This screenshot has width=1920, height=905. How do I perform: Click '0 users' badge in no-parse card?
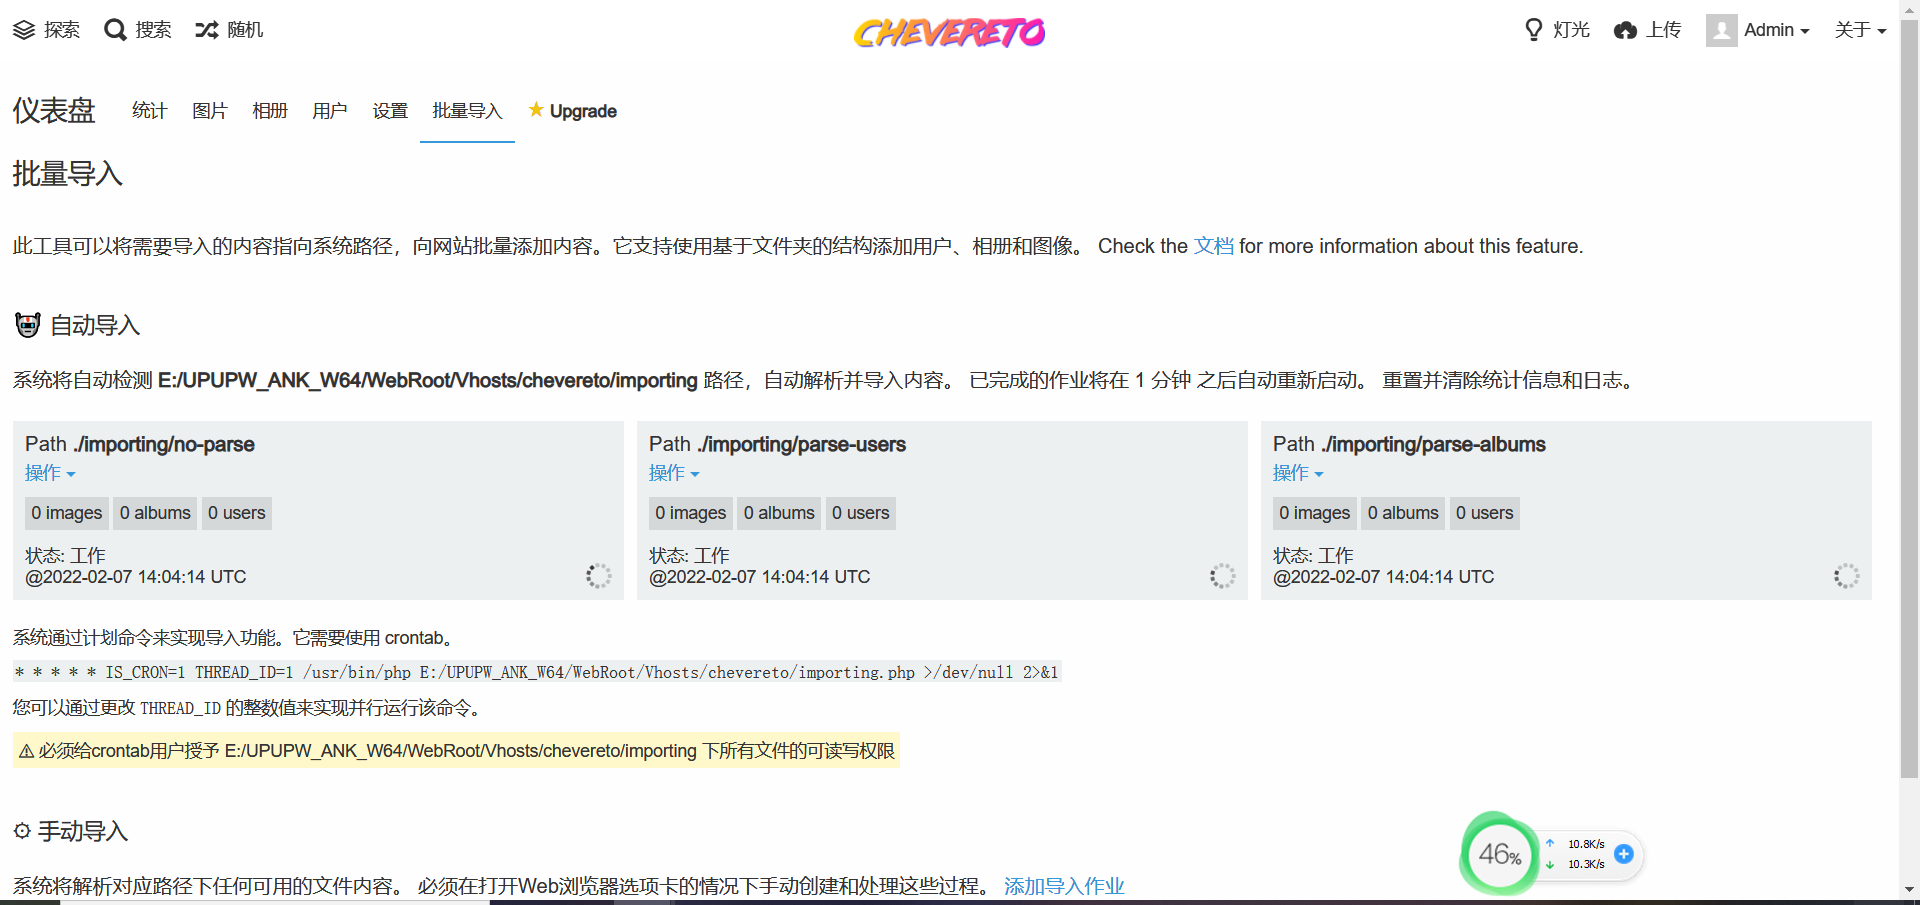coord(237,513)
